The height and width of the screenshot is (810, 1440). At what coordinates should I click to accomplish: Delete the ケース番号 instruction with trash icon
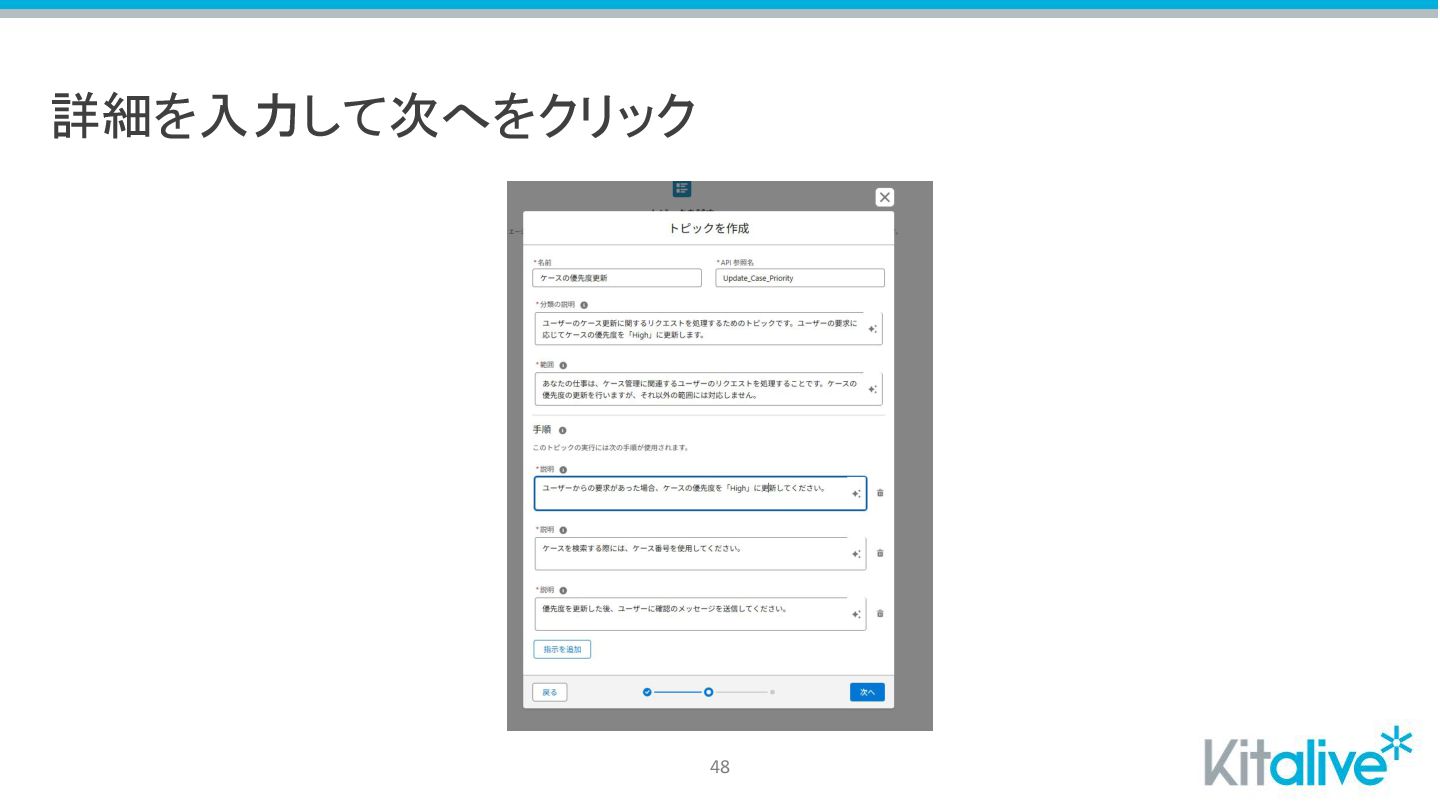(x=880, y=553)
